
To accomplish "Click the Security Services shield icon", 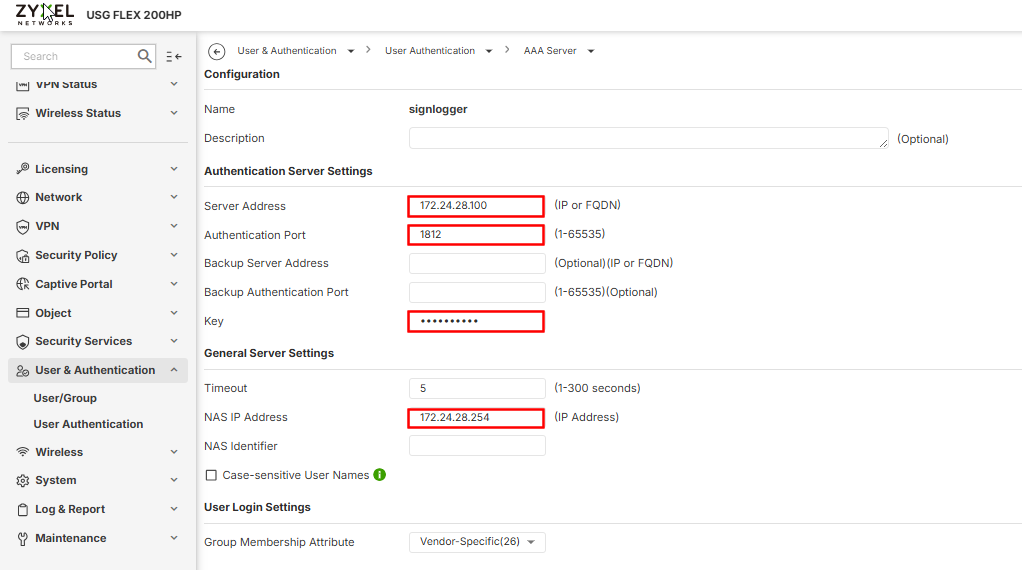I will pos(23,341).
